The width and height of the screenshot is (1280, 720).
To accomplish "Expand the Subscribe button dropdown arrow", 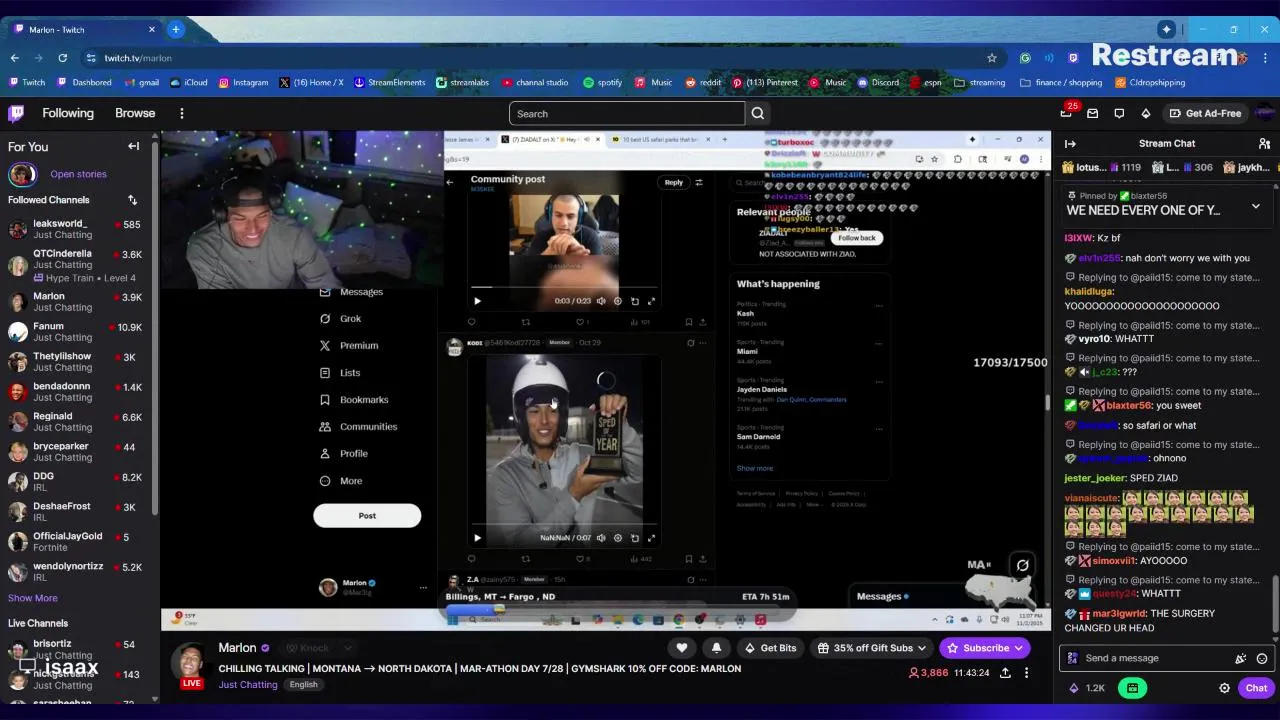I will pyautogui.click(x=1019, y=648).
